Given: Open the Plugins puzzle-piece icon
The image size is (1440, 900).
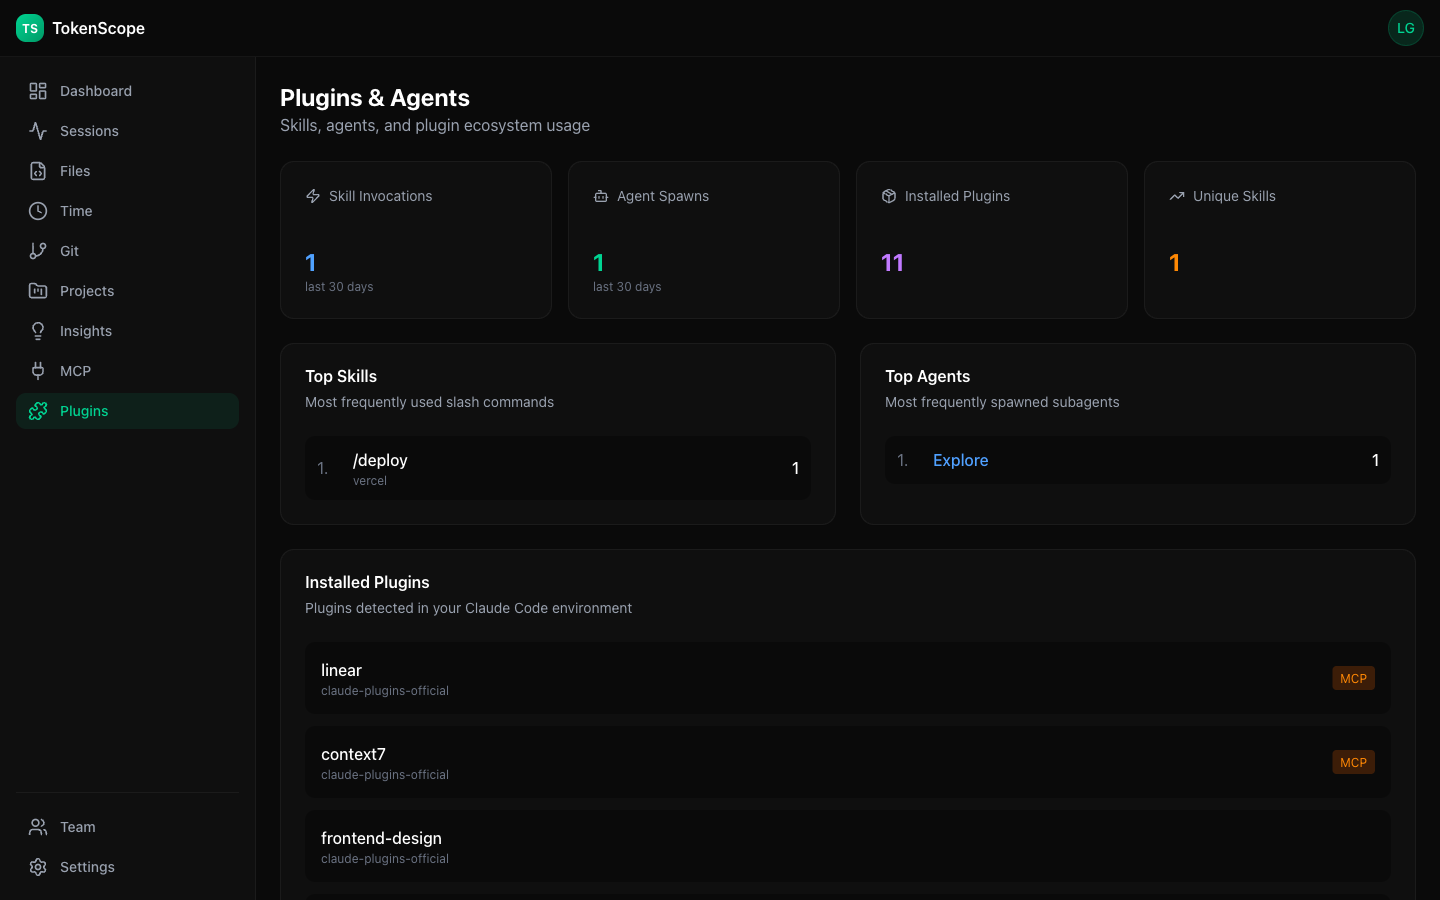Looking at the screenshot, I should (x=38, y=410).
